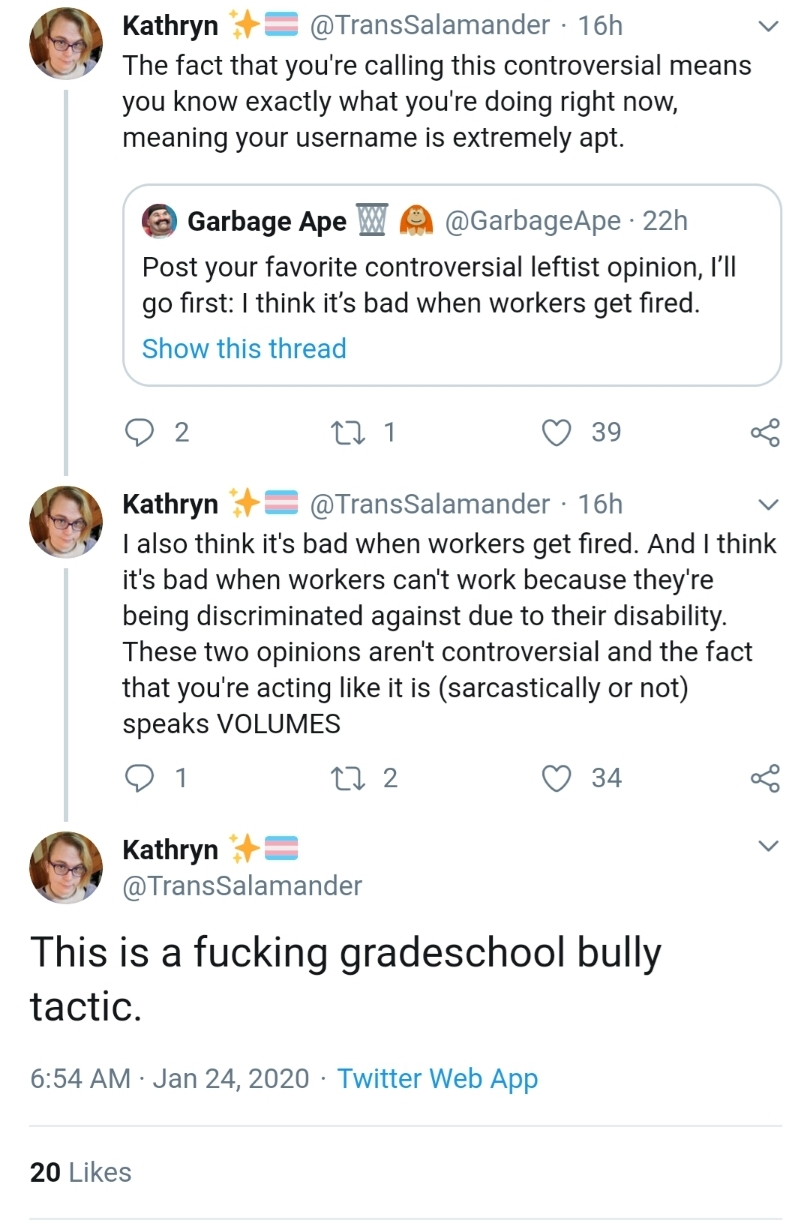The height and width of the screenshot is (1226, 810).
Task: Click the 6:54 AM Jan 24, 2020 timestamp
Action: pos(170,1078)
